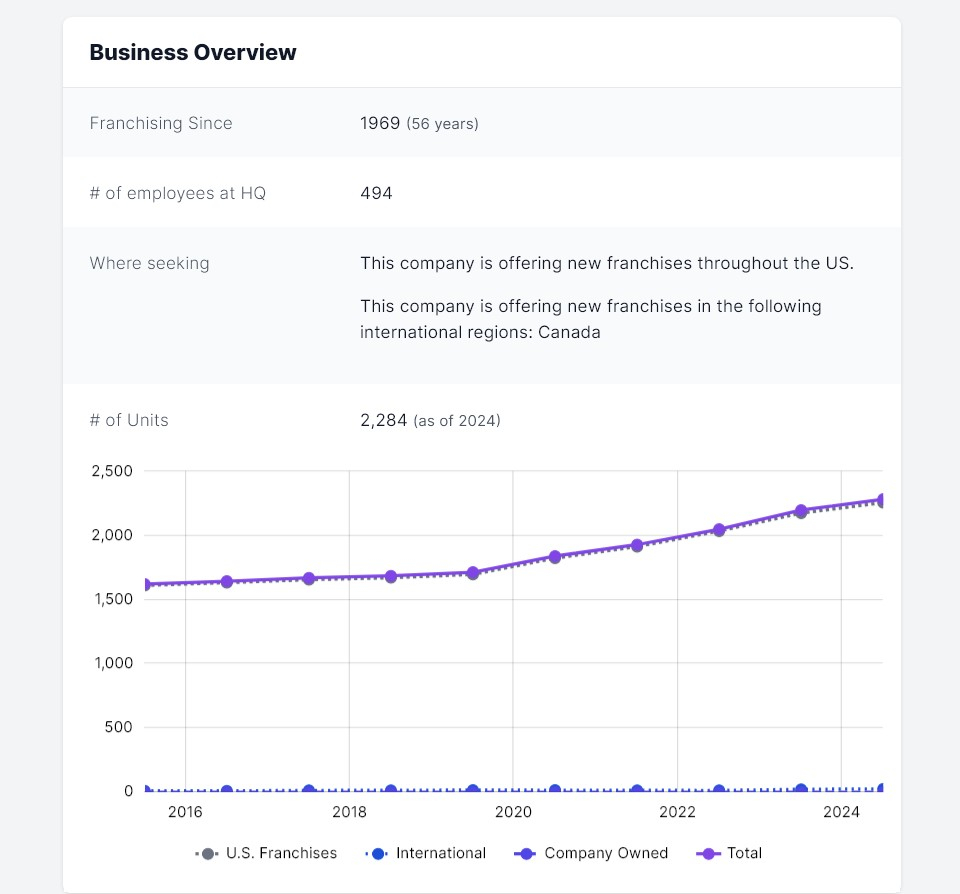Image resolution: width=960 pixels, height=894 pixels.
Task: Click the 2,500 y-axis label
Action: tap(111, 471)
